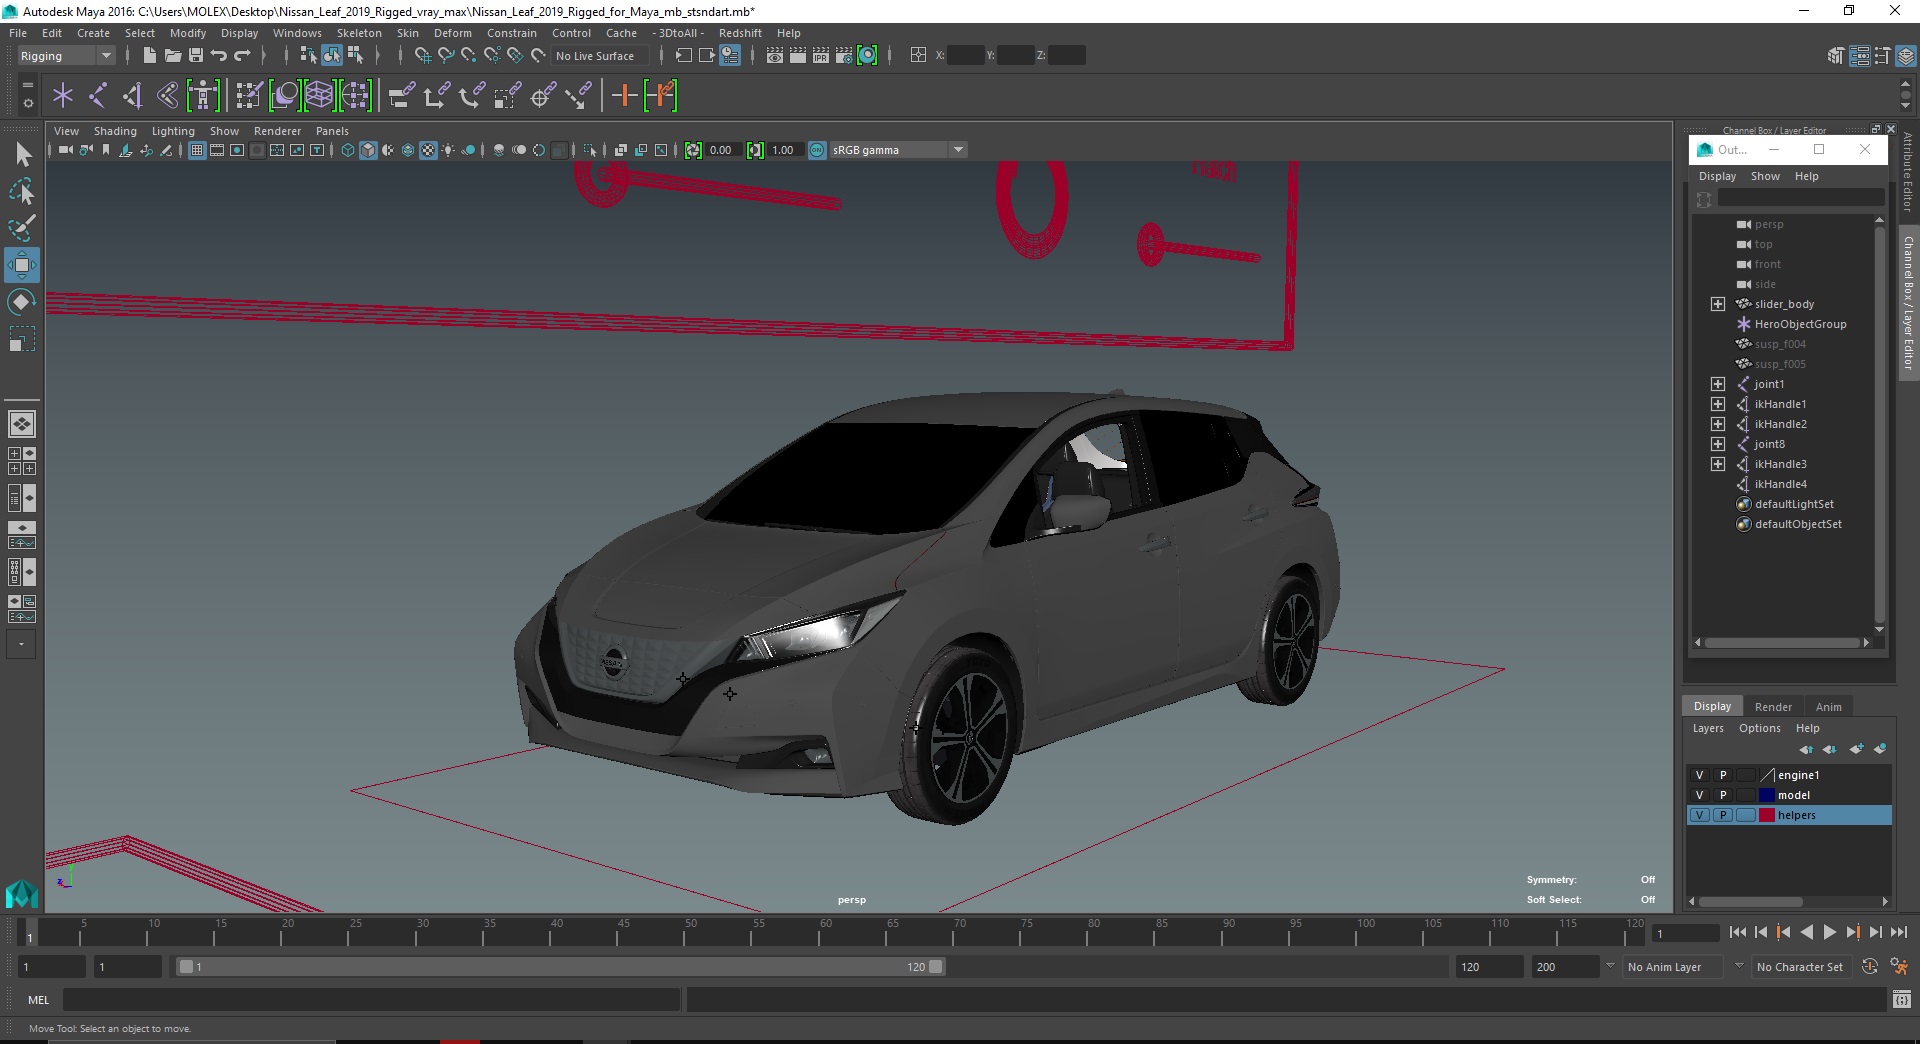The height and width of the screenshot is (1044, 1922).
Task: Click the Set Key plus shelf icon
Action: coord(624,96)
